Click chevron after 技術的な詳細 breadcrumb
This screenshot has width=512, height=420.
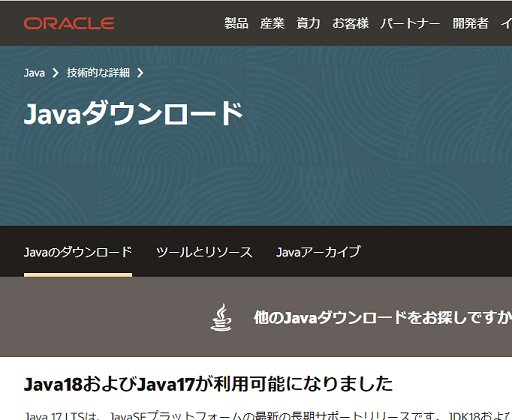140,73
